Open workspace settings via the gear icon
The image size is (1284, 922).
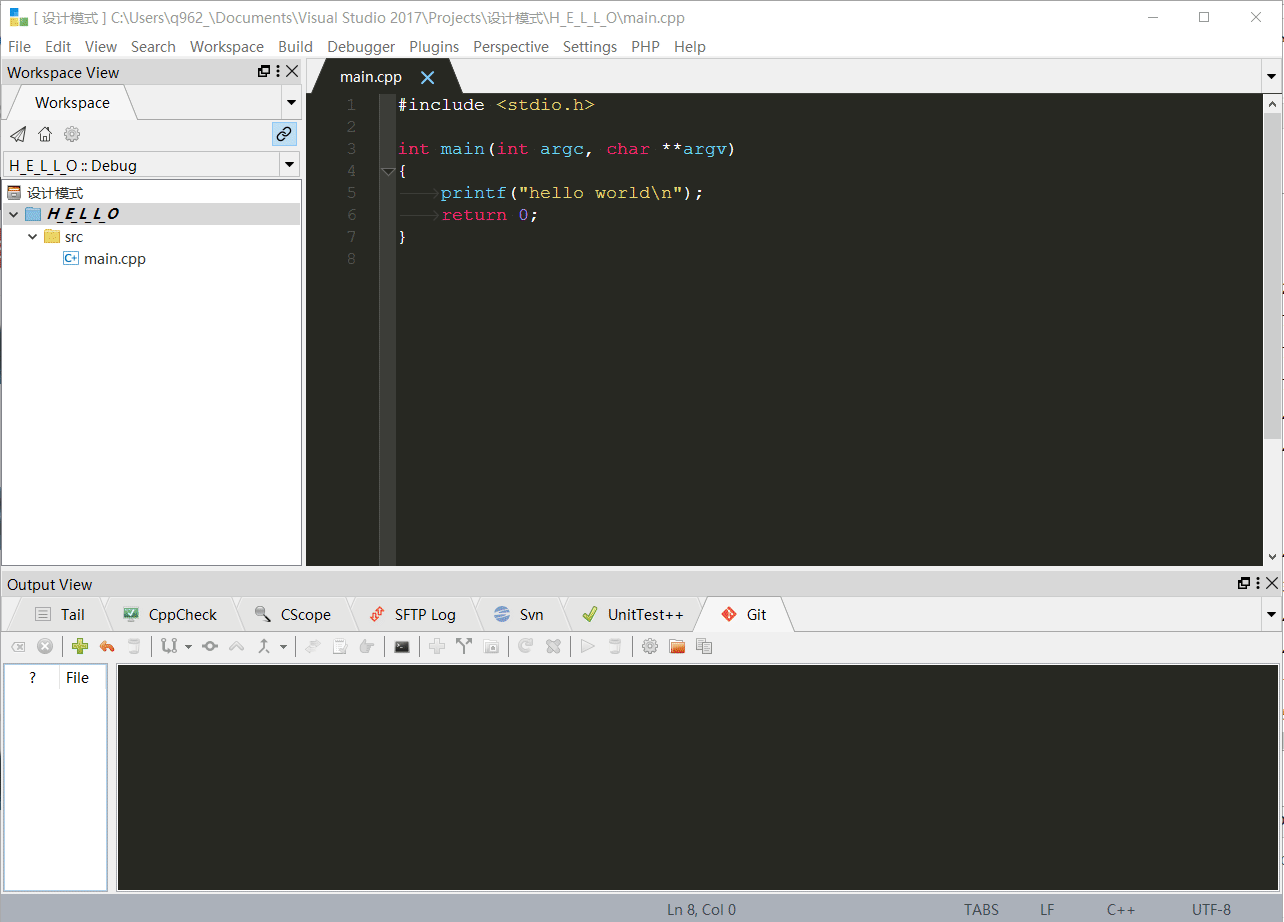[71, 133]
